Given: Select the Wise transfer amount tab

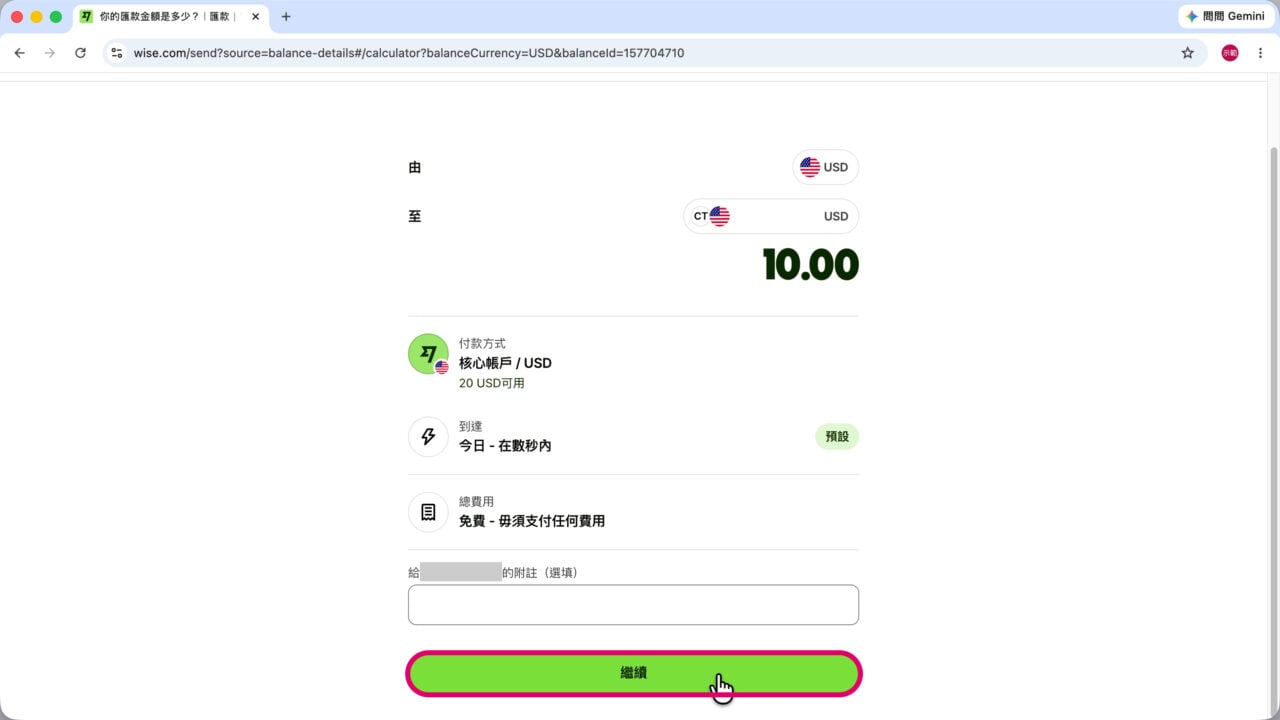Looking at the screenshot, I should click(170, 16).
